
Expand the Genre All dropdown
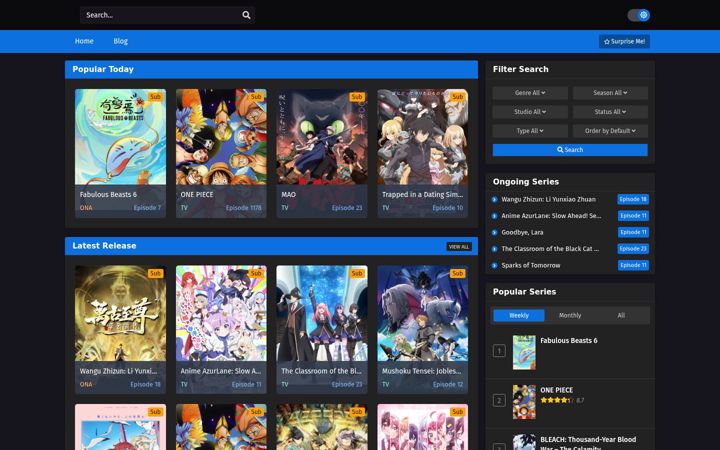530,93
